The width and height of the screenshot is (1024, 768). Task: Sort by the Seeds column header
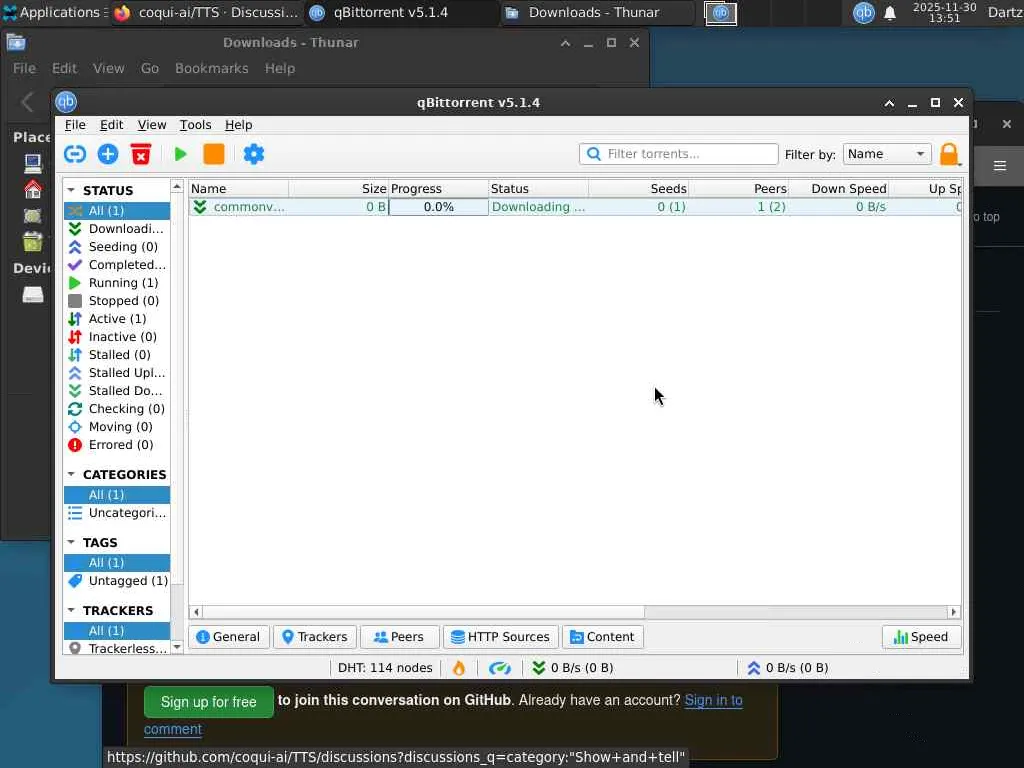click(x=638, y=189)
